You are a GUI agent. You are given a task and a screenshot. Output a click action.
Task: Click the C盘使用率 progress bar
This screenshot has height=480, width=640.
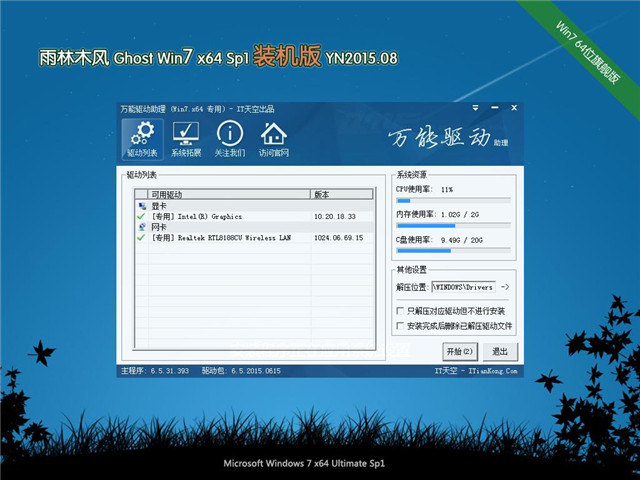[x=453, y=250]
